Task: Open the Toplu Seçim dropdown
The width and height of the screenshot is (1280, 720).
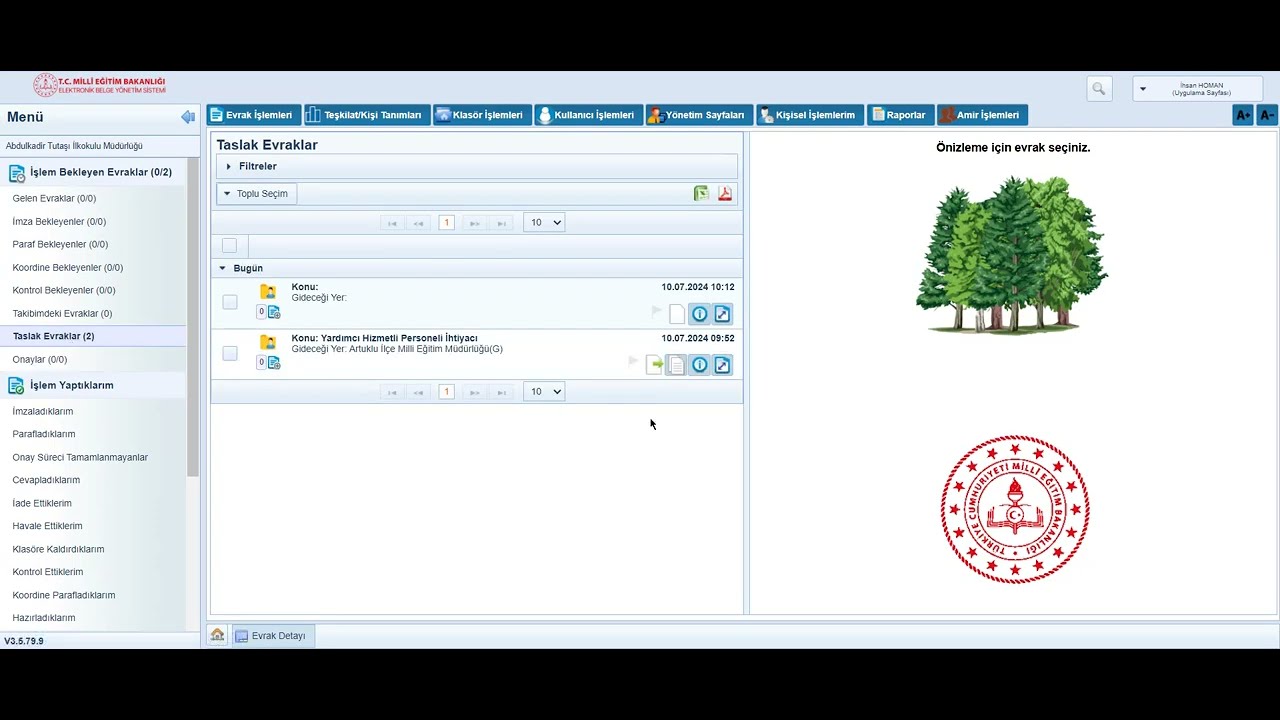Action: click(x=256, y=194)
